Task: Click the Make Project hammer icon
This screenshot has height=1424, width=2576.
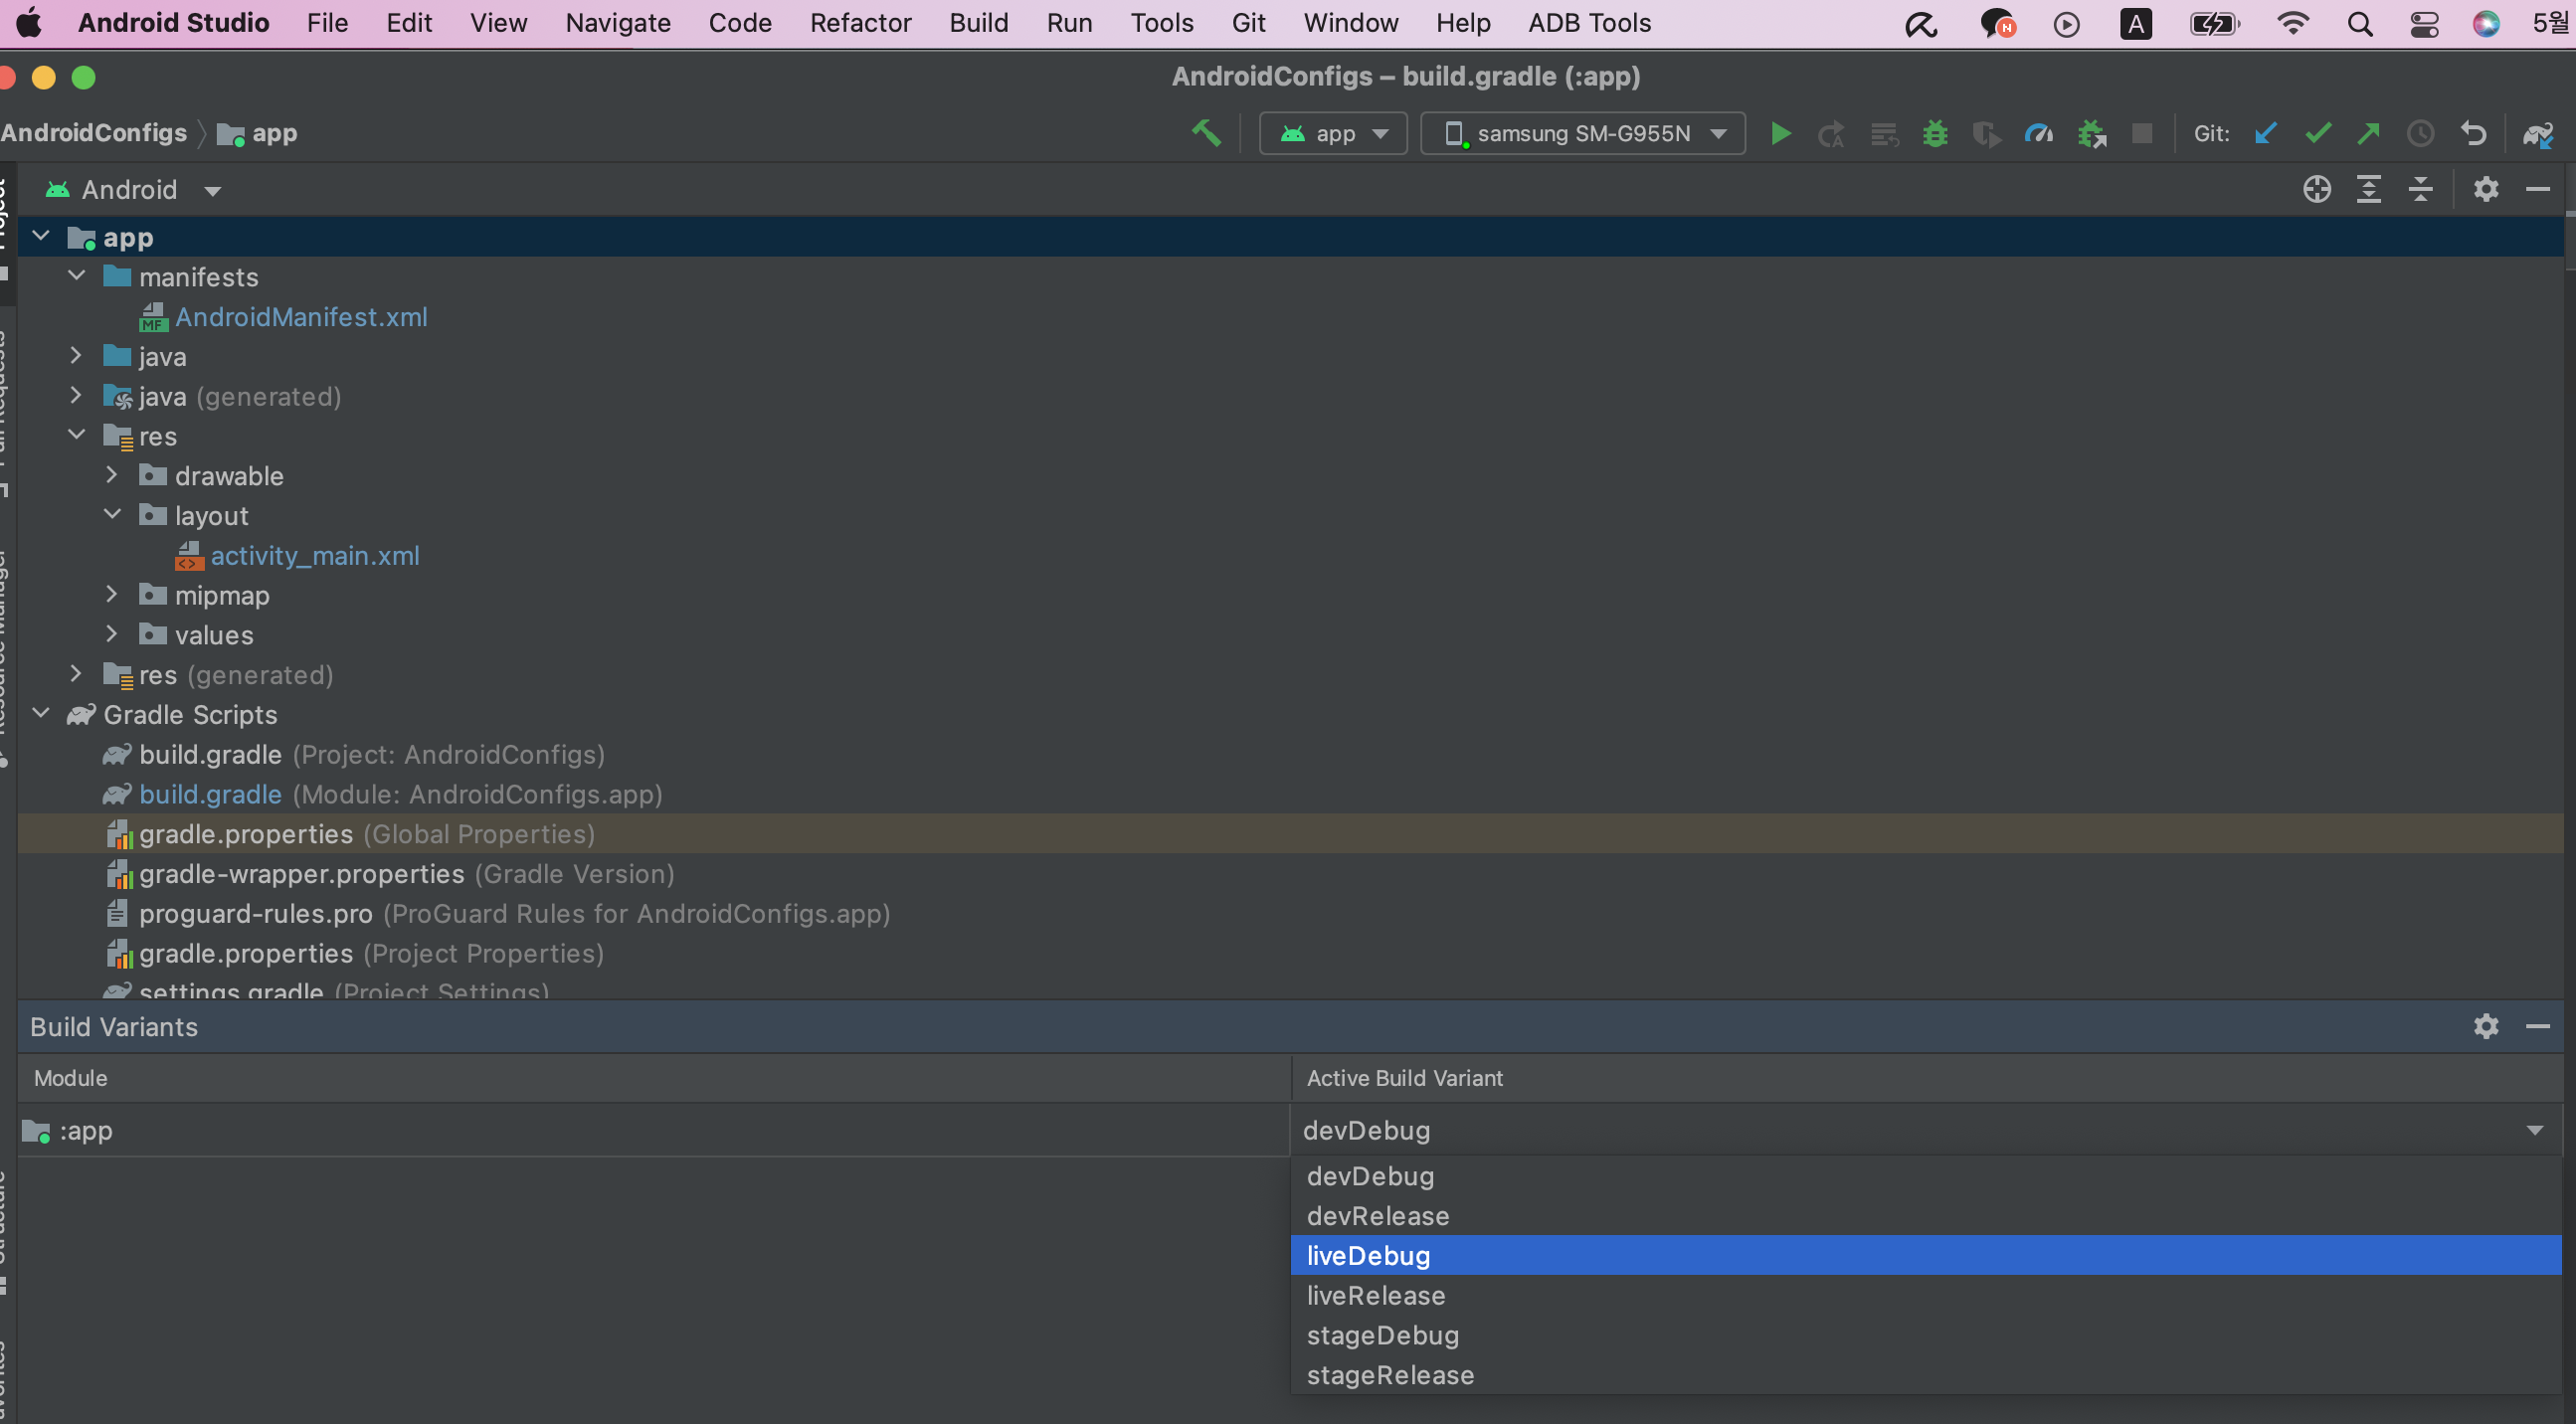Action: click(1206, 133)
